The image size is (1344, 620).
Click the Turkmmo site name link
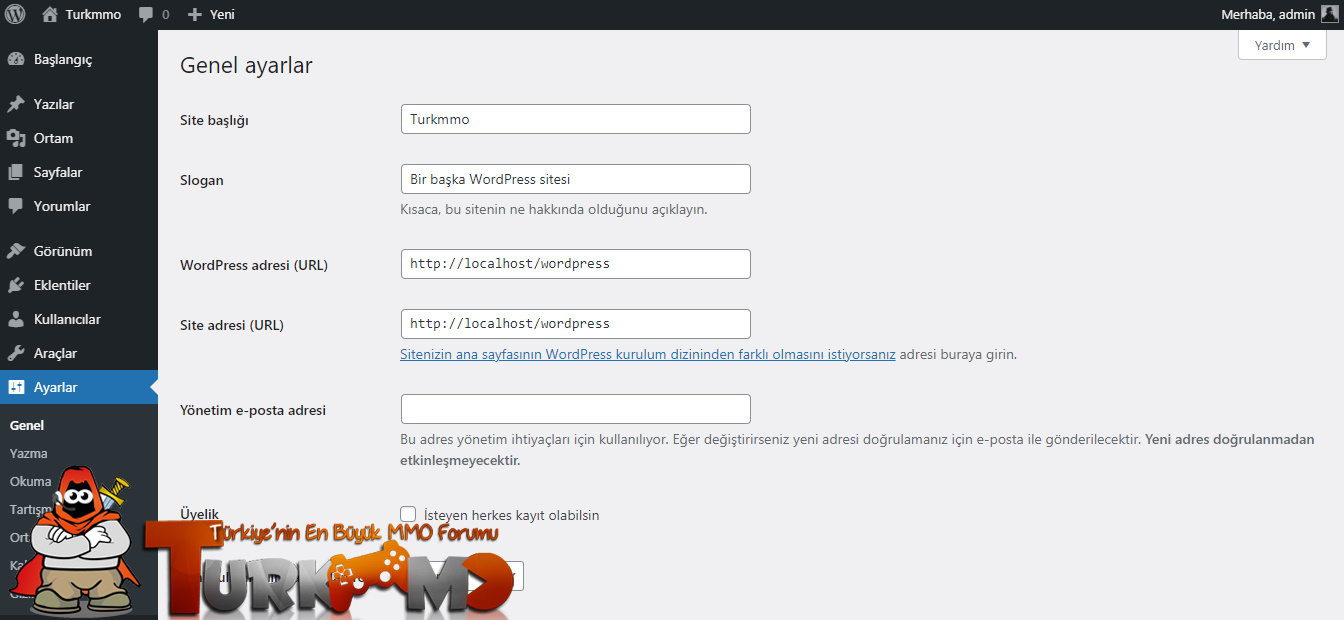pyautogui.click(x=93, y=15)
